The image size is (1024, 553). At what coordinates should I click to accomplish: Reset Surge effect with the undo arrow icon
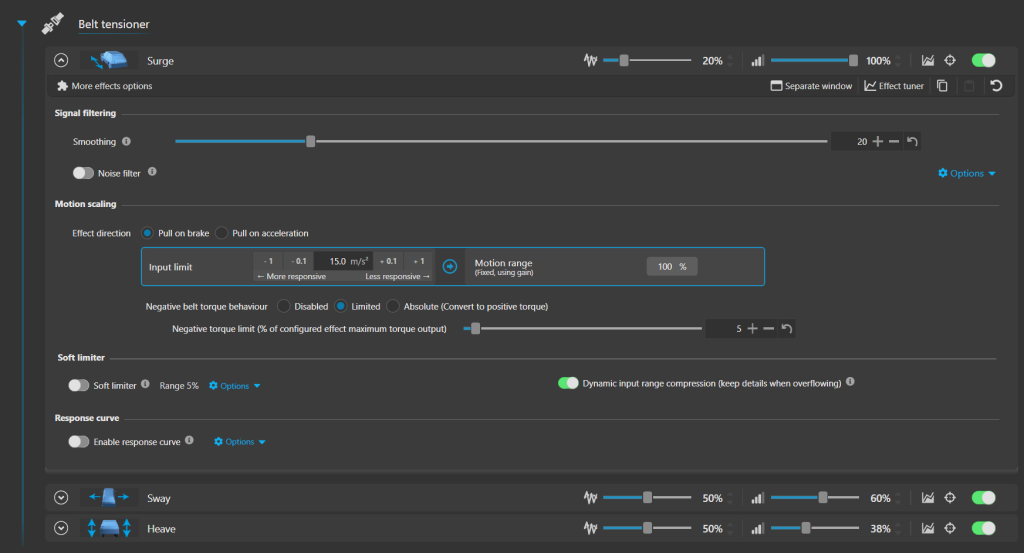tap(996, 86)
